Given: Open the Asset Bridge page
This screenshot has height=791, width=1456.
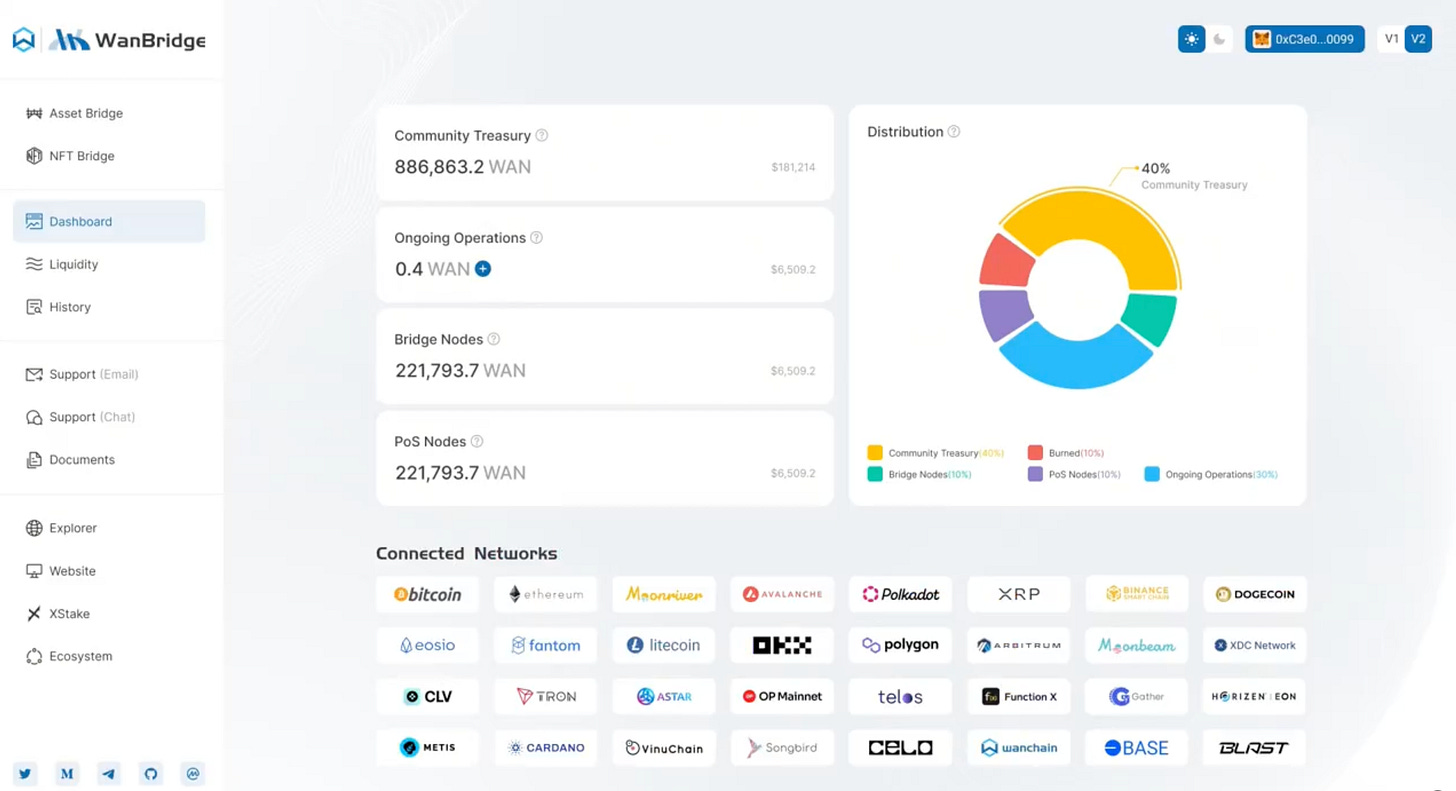Looking at the screenshot, I should pyautogui.click(x=108, y=113).
